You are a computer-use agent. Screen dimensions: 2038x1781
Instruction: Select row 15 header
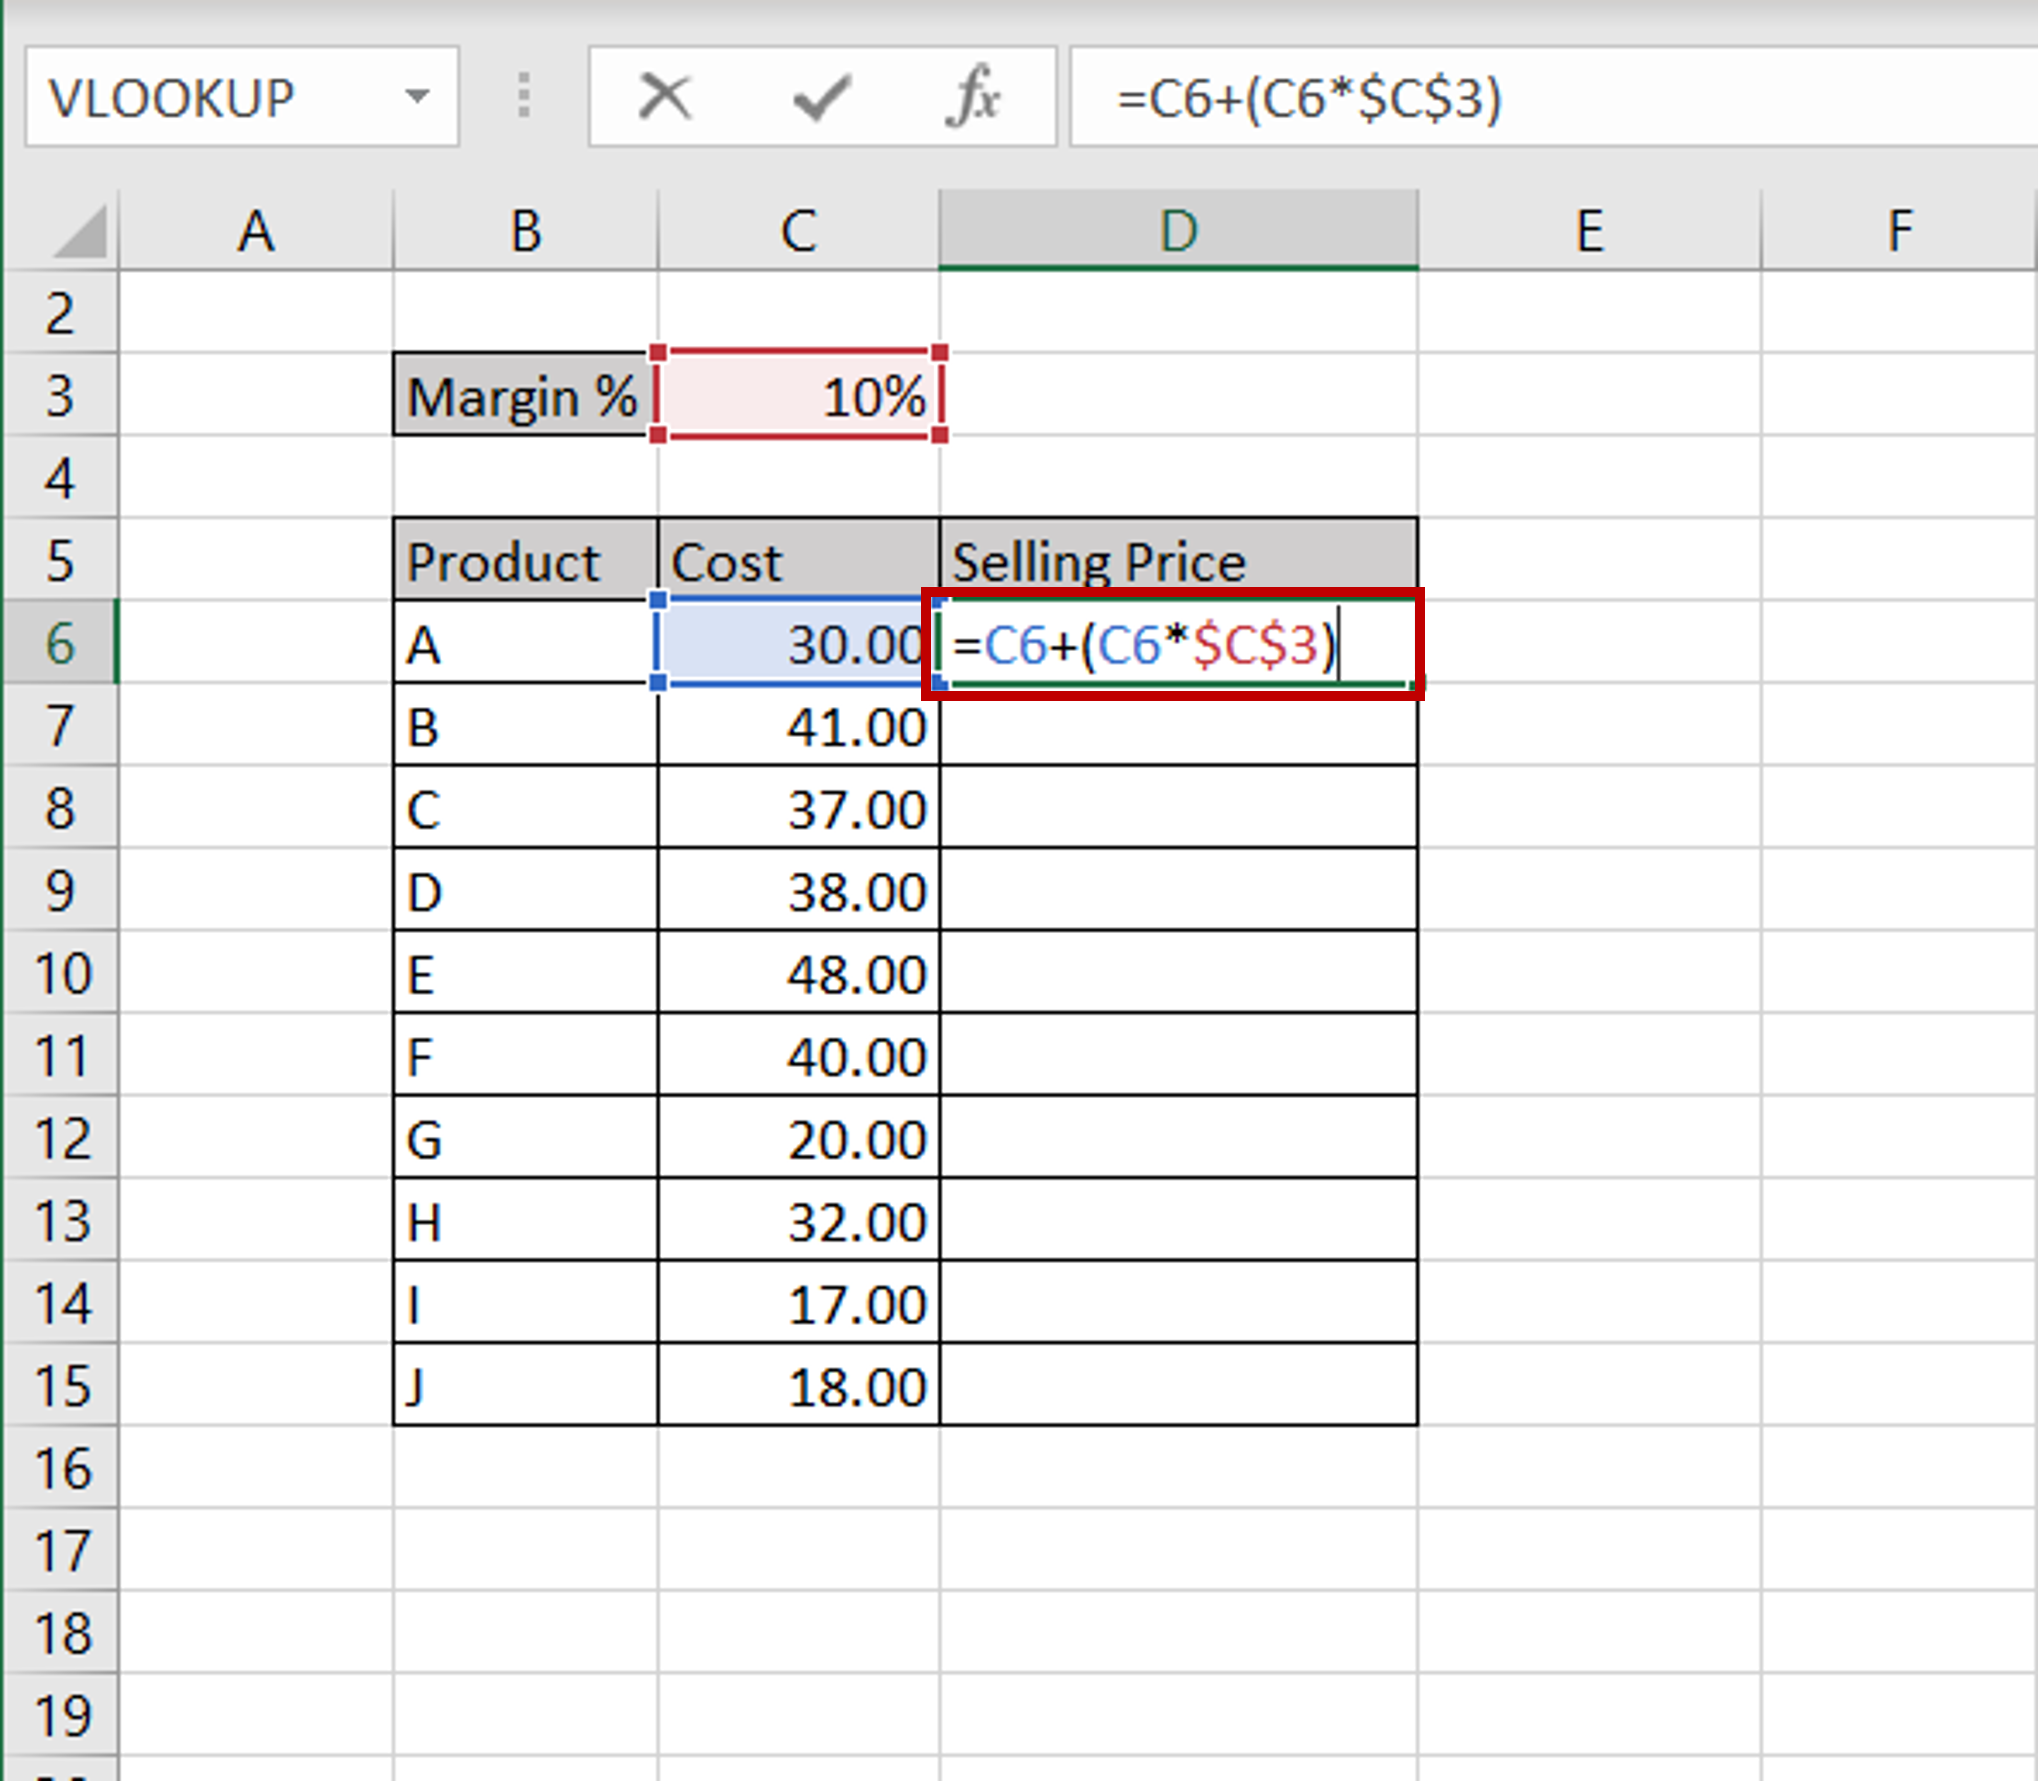point(60,1385)
